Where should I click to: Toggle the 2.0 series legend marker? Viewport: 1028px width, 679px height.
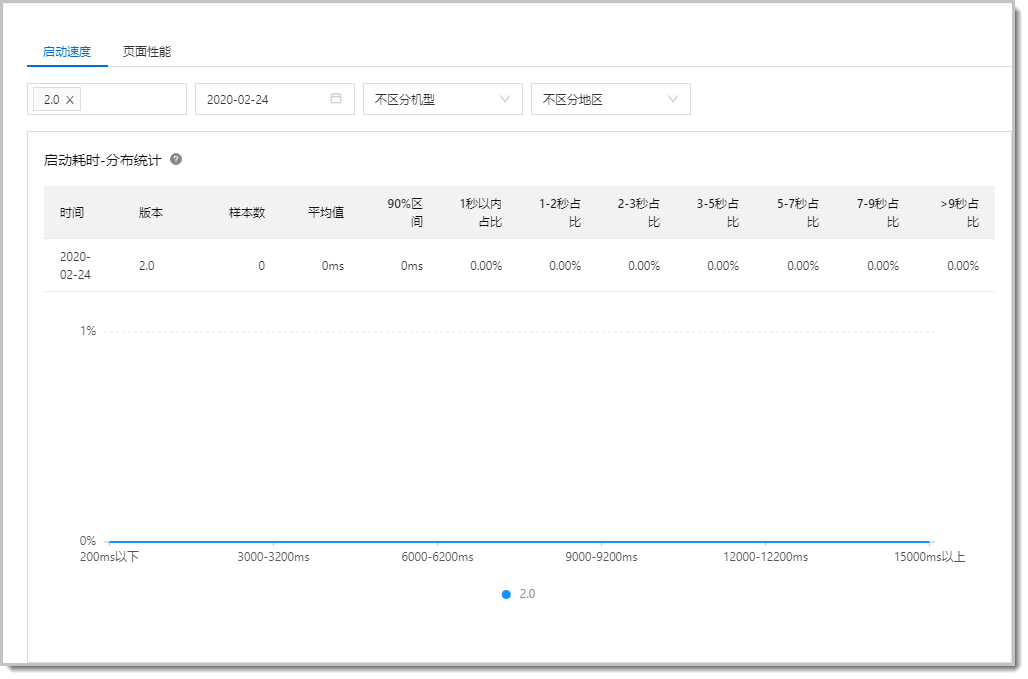pos(506,594)
